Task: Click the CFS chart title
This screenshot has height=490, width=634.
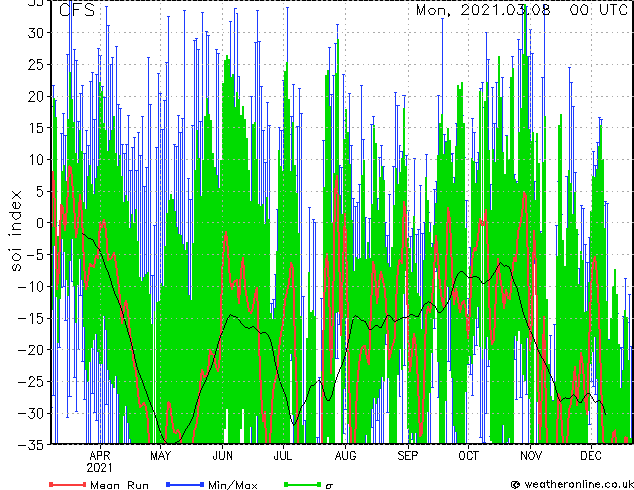Action: (x=77, y=10)
